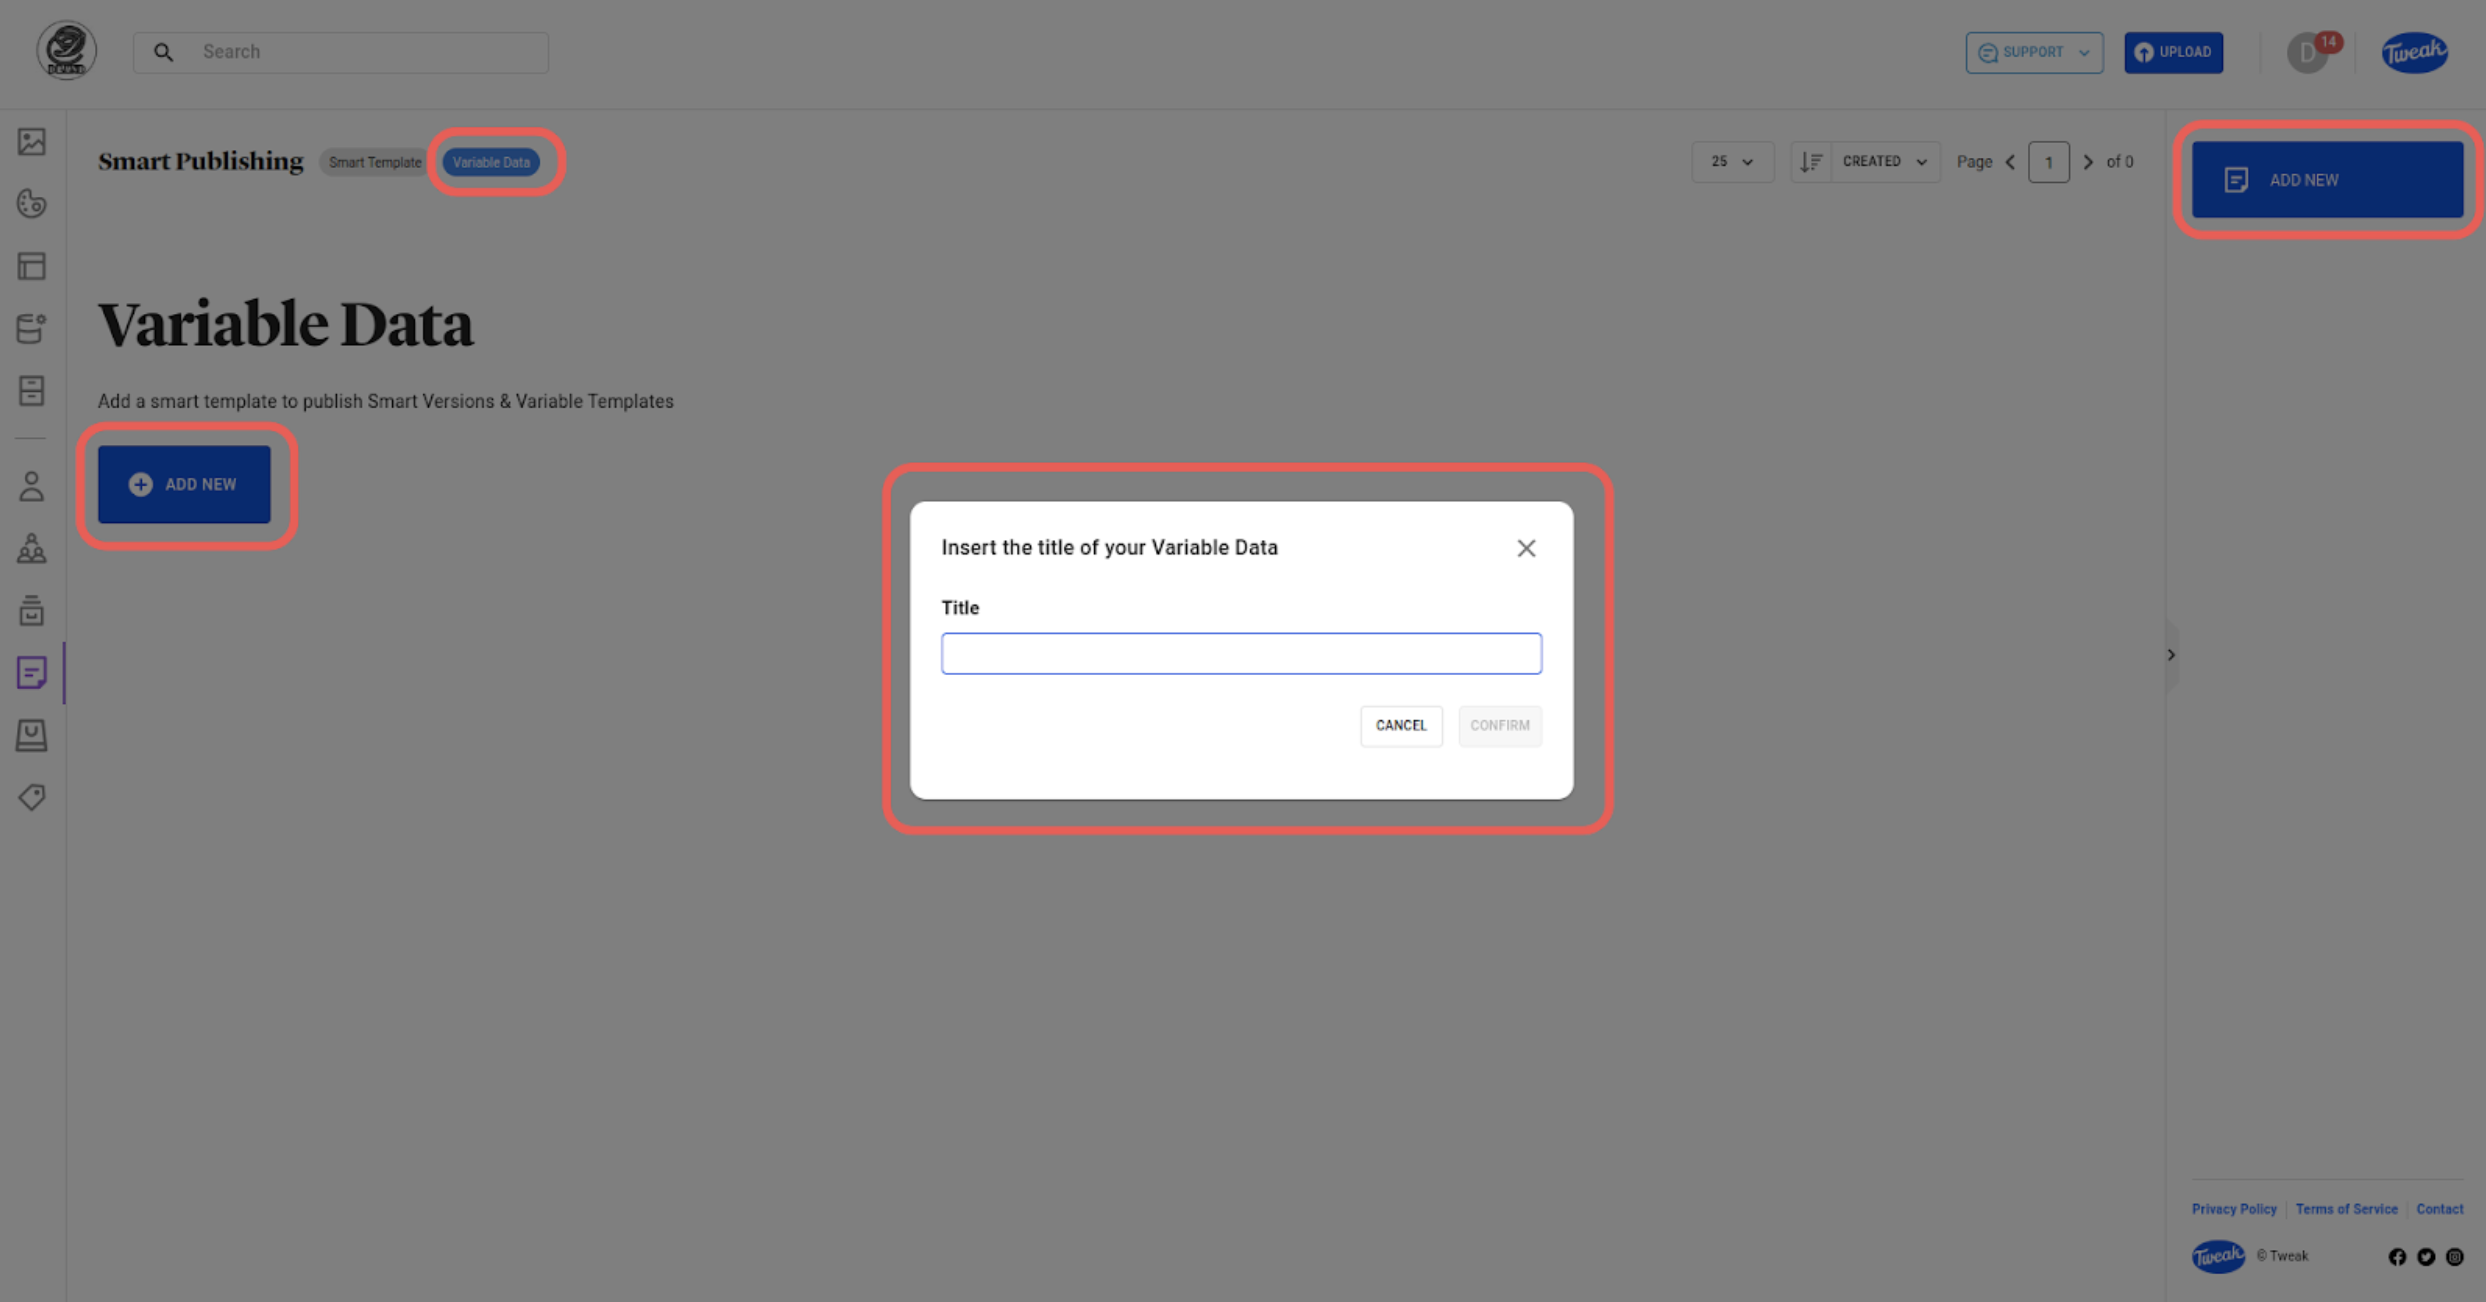Open the Twitter footer icon

point(2426,1257)
